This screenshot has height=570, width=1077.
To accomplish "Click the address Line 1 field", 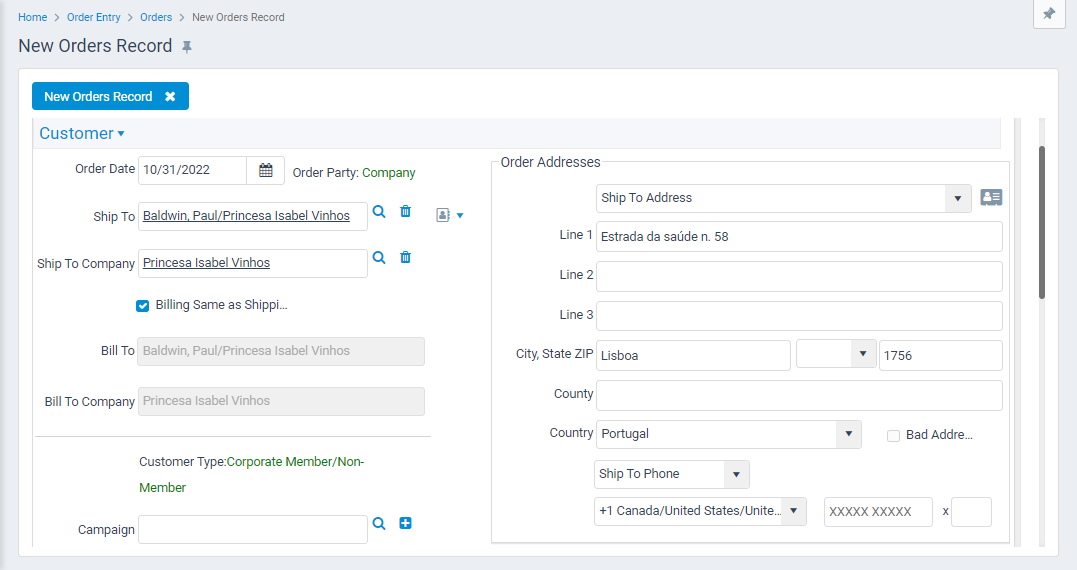I will tap(799, 237).
